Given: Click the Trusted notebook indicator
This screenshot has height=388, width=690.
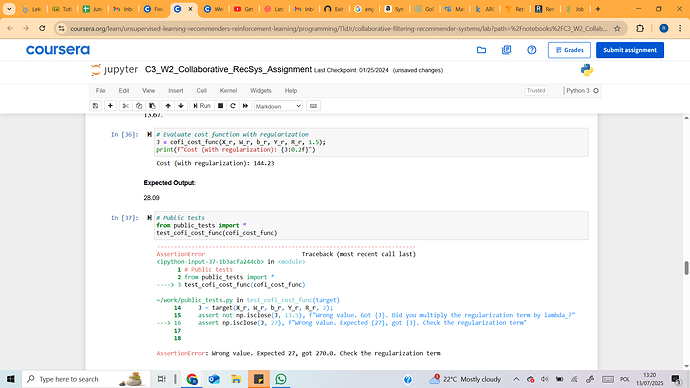Looking at the screenshot, I should coord(536,91).
